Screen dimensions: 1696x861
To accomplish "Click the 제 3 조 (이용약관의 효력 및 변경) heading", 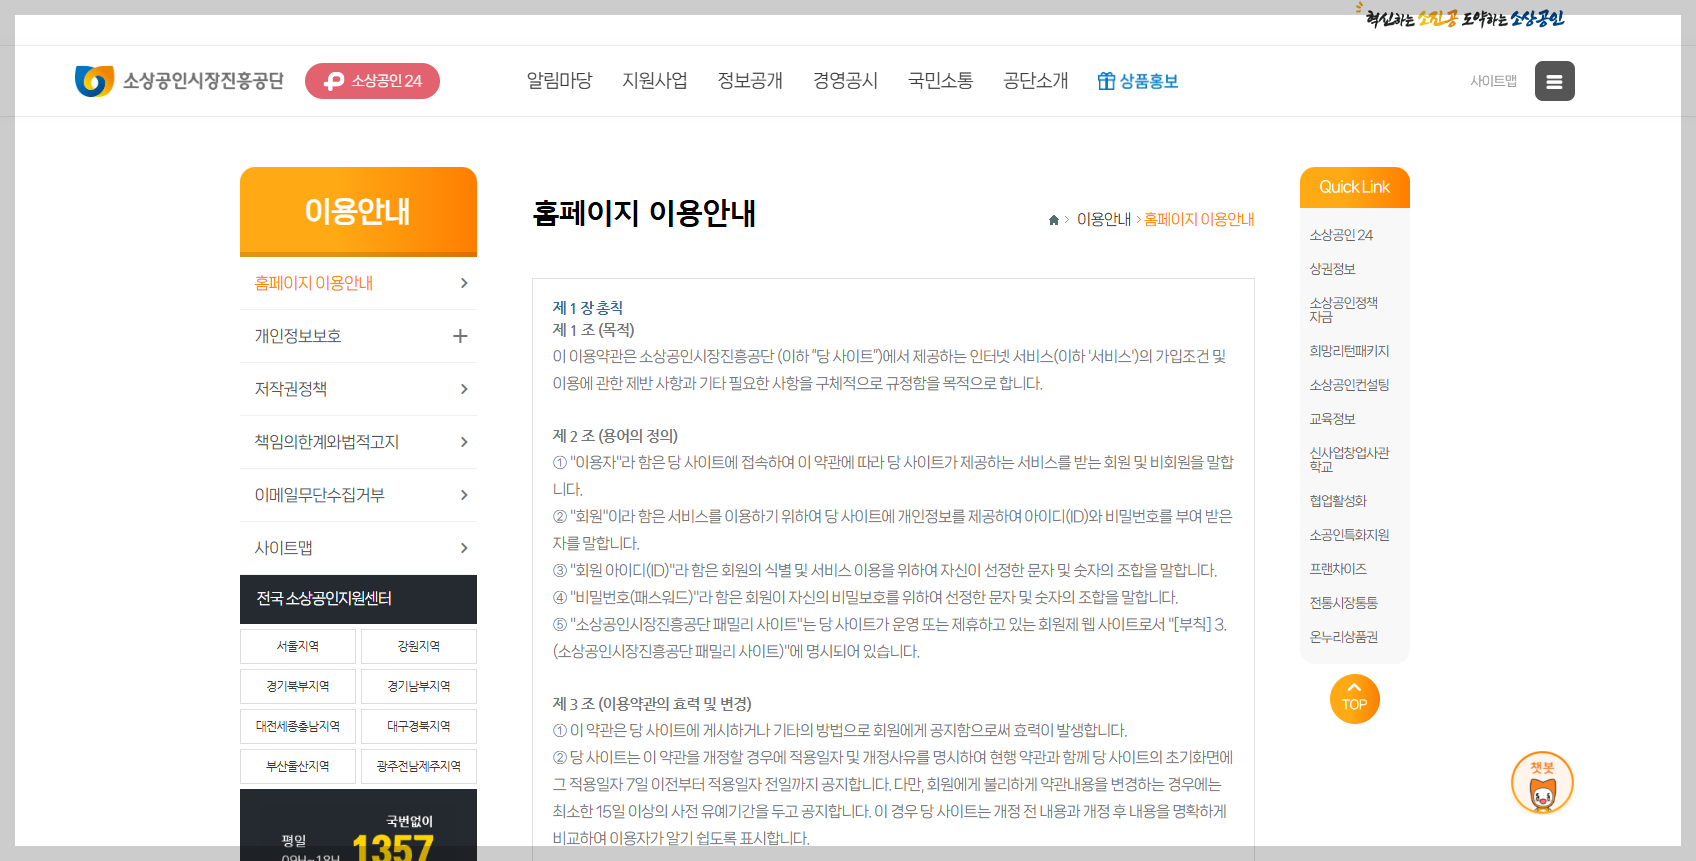I will 652,704.
